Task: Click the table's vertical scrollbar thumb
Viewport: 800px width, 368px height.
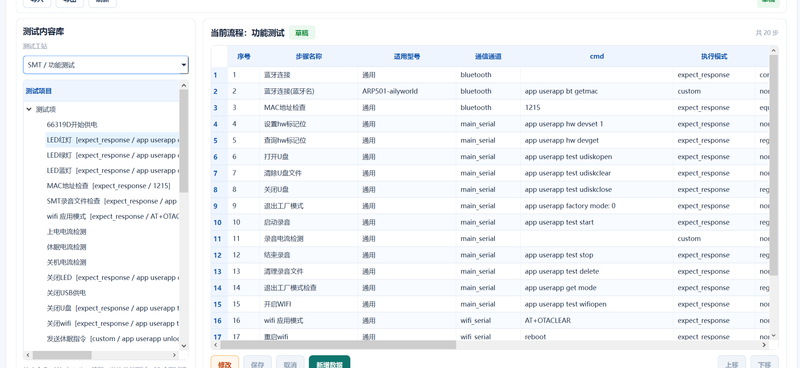Action: pos(773,165)
